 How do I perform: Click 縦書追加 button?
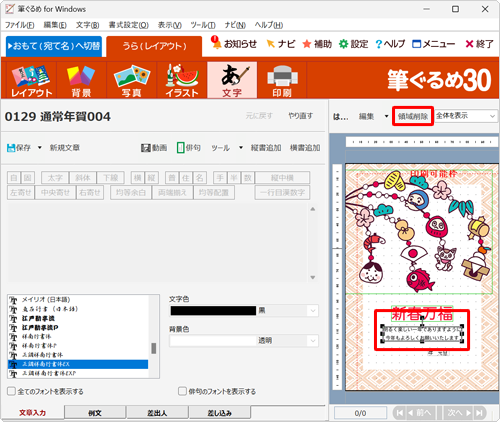coord(266,148)
